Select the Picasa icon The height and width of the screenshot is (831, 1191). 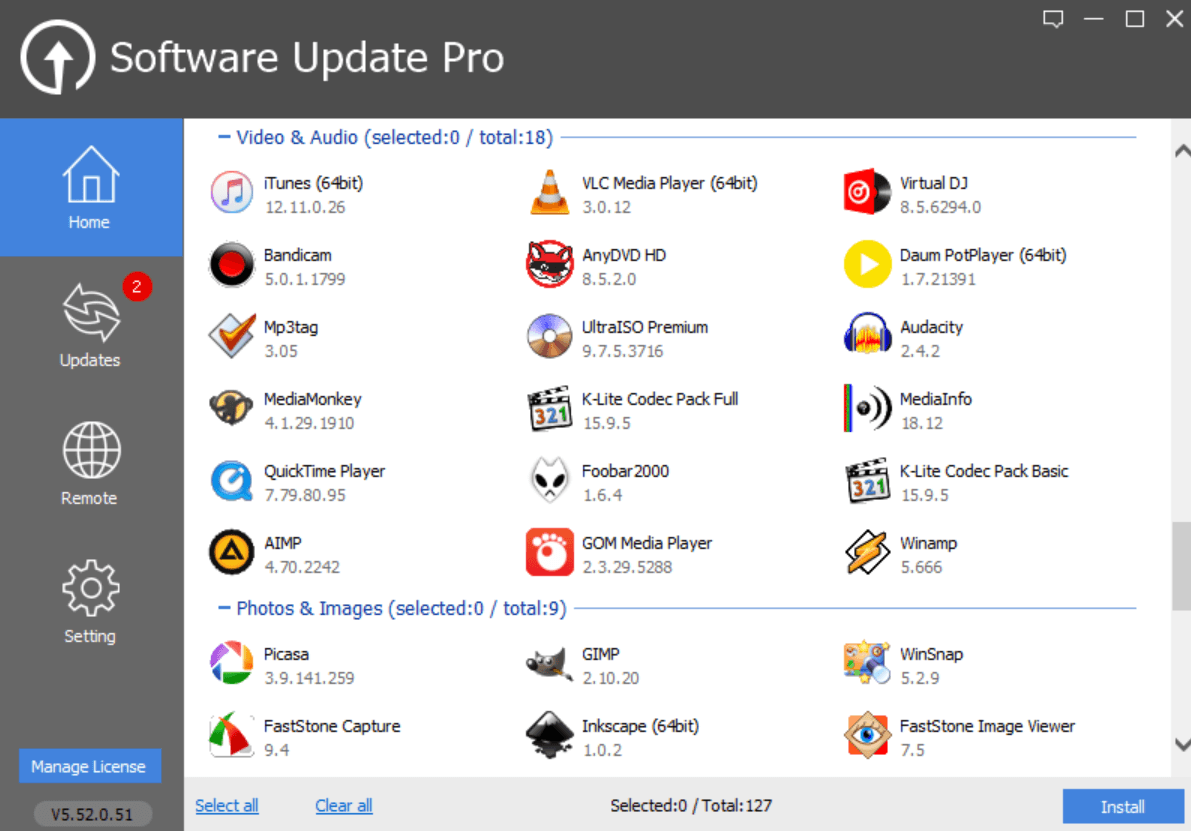click(231, 663)
